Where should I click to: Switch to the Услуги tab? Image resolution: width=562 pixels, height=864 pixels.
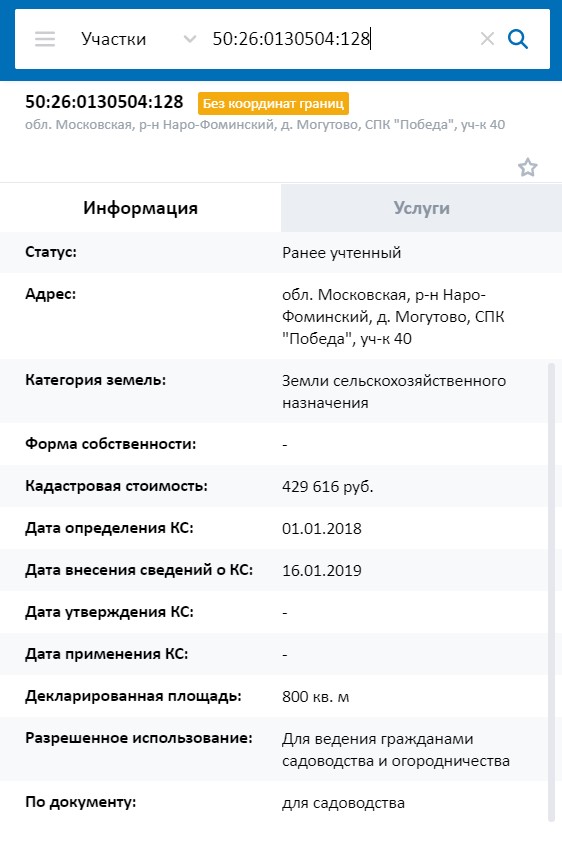(x=422, y=208)
